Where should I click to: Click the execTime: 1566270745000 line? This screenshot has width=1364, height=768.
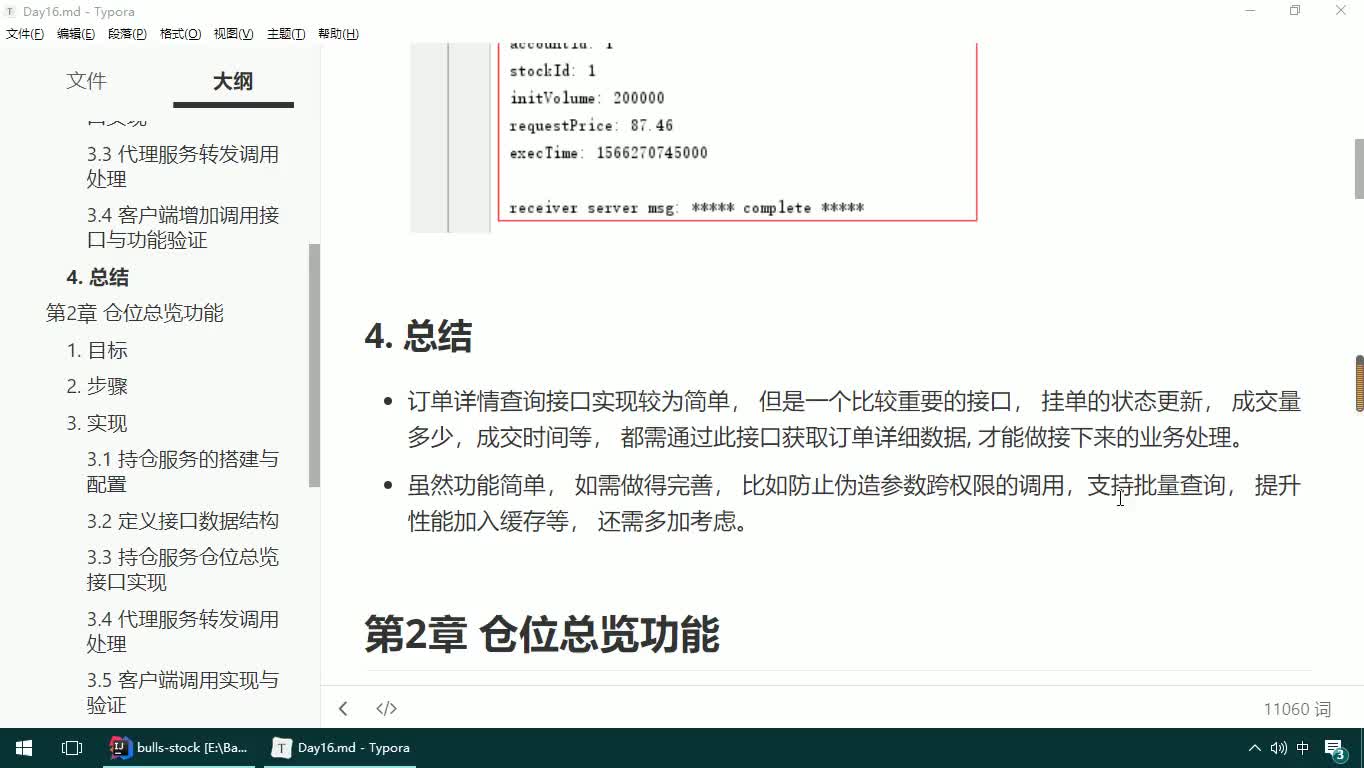tap(608, 153)
